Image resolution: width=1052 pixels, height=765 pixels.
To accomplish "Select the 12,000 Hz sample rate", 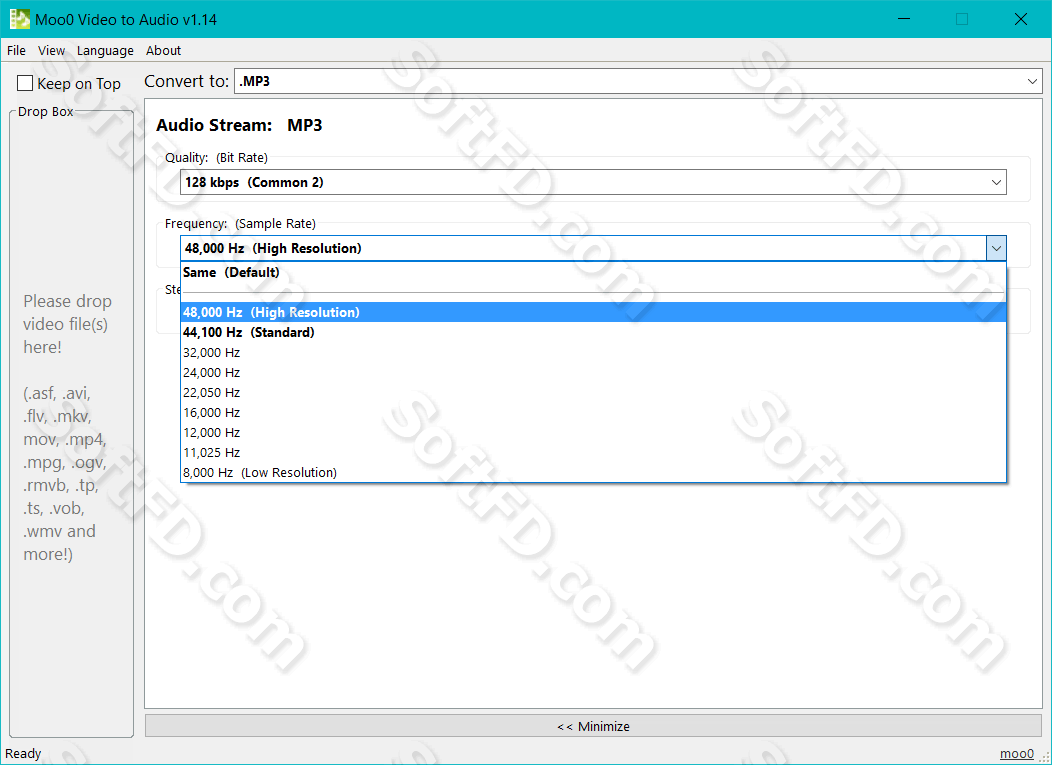I will (593, 433).
